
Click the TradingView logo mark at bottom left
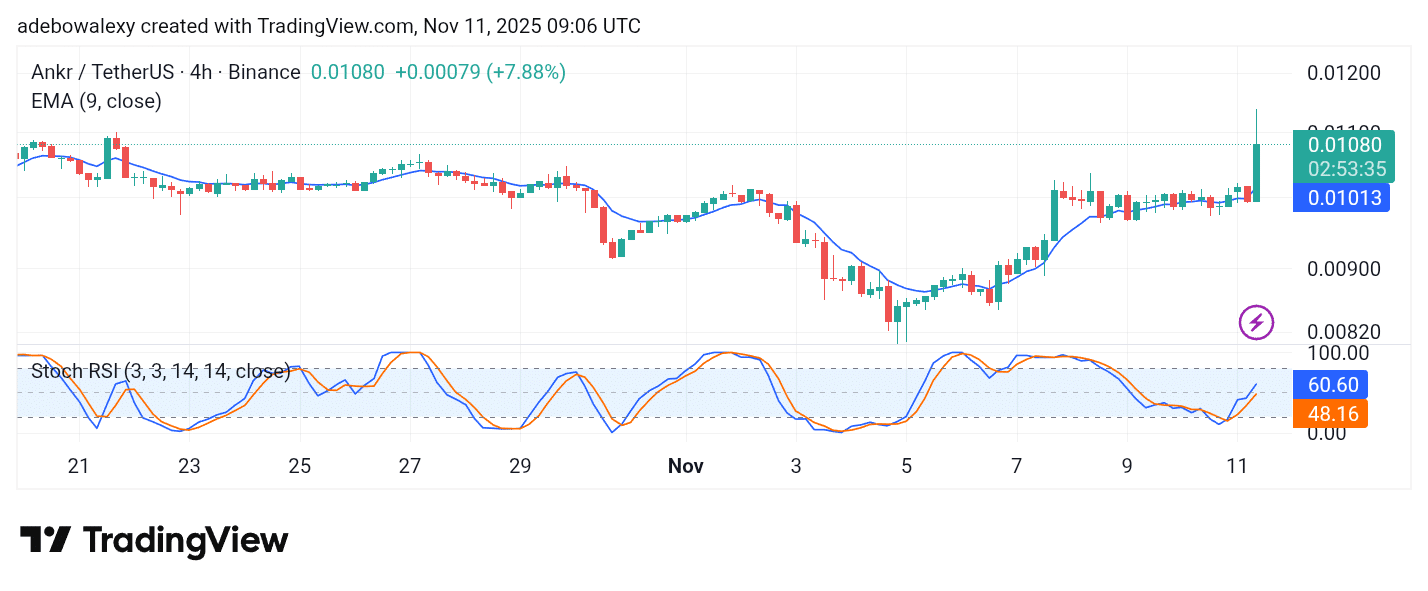[45, 541]
